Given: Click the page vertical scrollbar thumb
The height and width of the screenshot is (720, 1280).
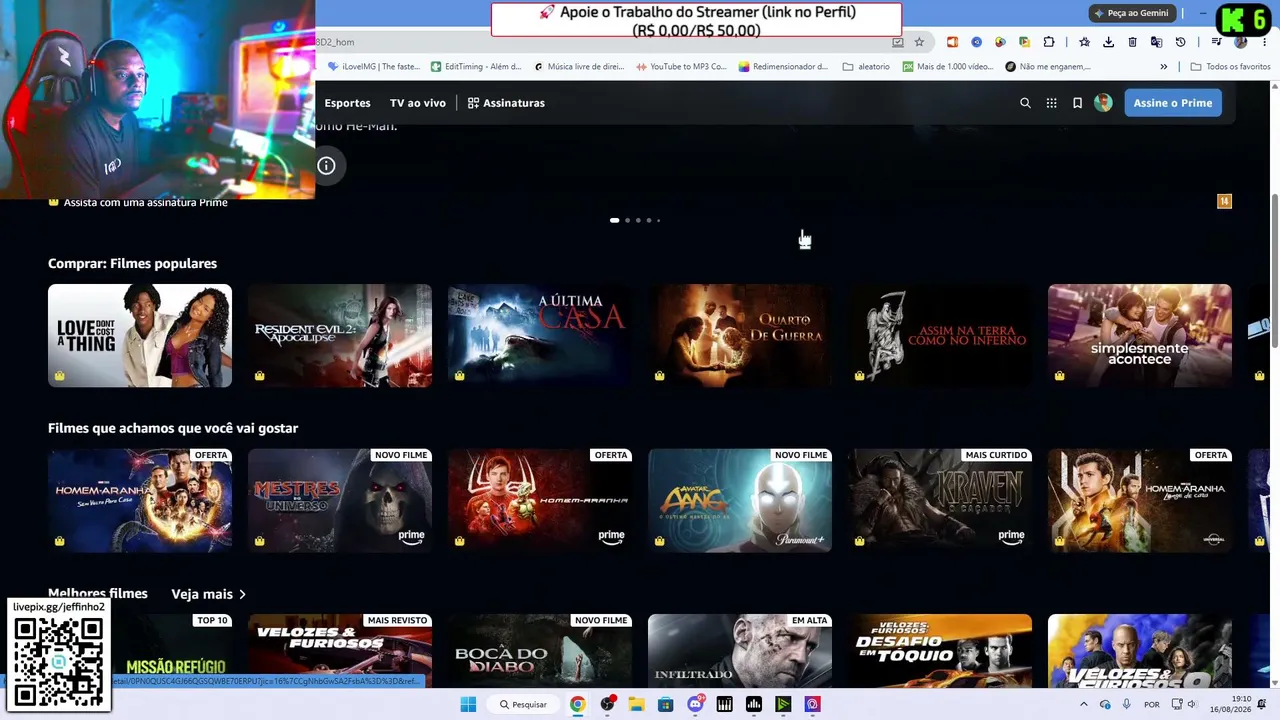Looking at the screenshot, I should click(1274, 272).
